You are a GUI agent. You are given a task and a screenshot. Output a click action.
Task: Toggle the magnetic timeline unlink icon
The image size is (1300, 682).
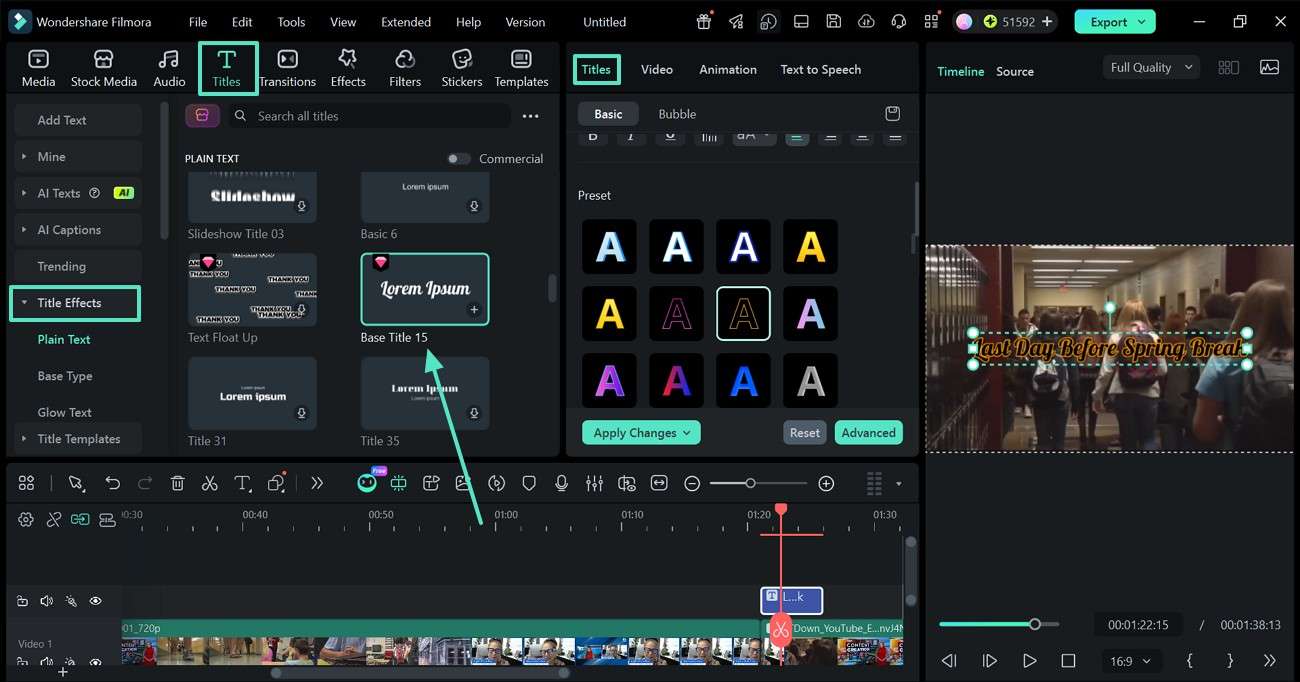pos(54,519)
